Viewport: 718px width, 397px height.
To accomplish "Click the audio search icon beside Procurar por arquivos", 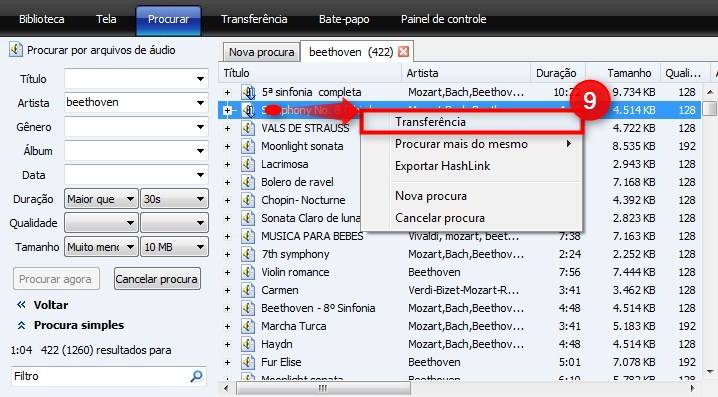I will tap(16, 49).
